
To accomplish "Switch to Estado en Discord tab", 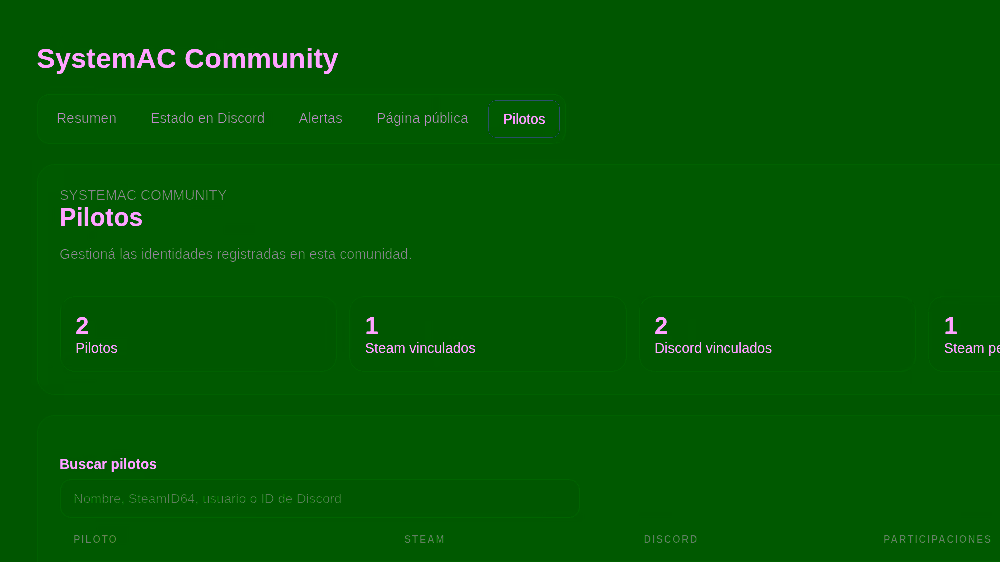I will (207, 119).
